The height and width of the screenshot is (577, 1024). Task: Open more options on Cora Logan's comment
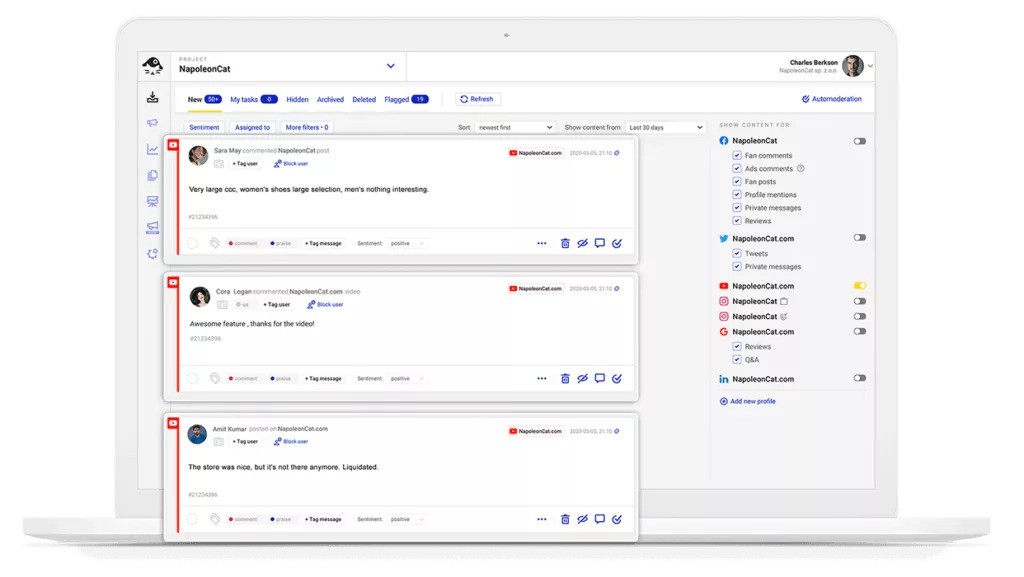click(x=541, y=379)
